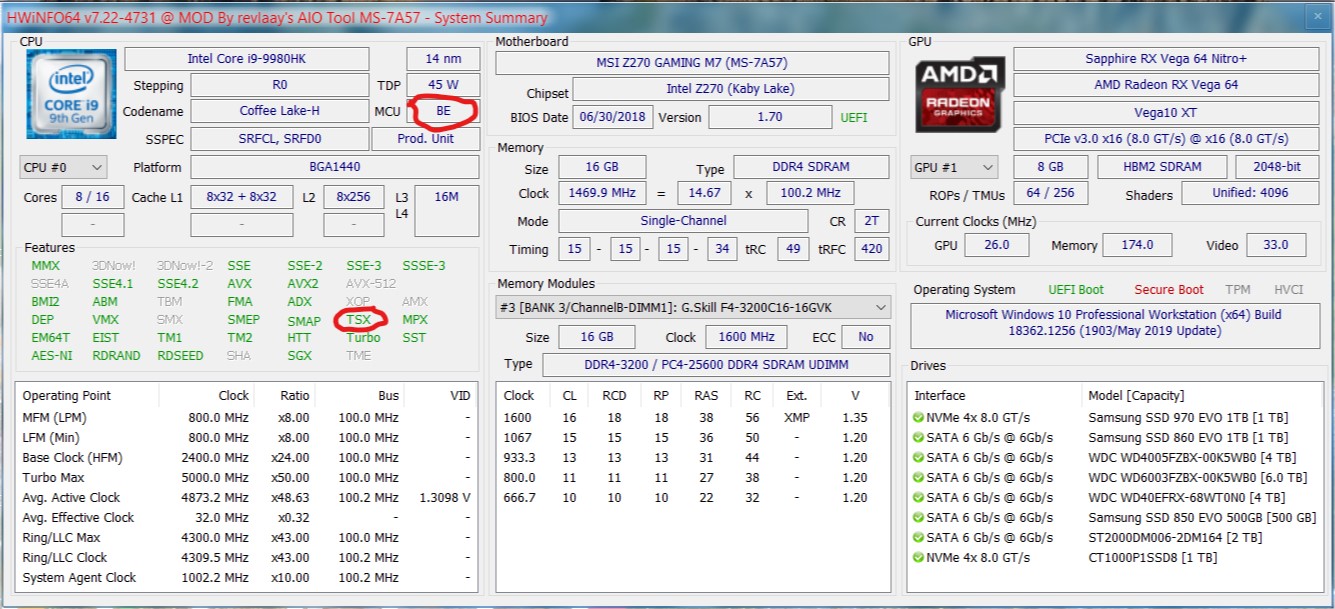Image resolution: width=1335 pixels, height=609 pixels.
Task: Click the 1.3098 V VID value
Action: click(445, 497)
